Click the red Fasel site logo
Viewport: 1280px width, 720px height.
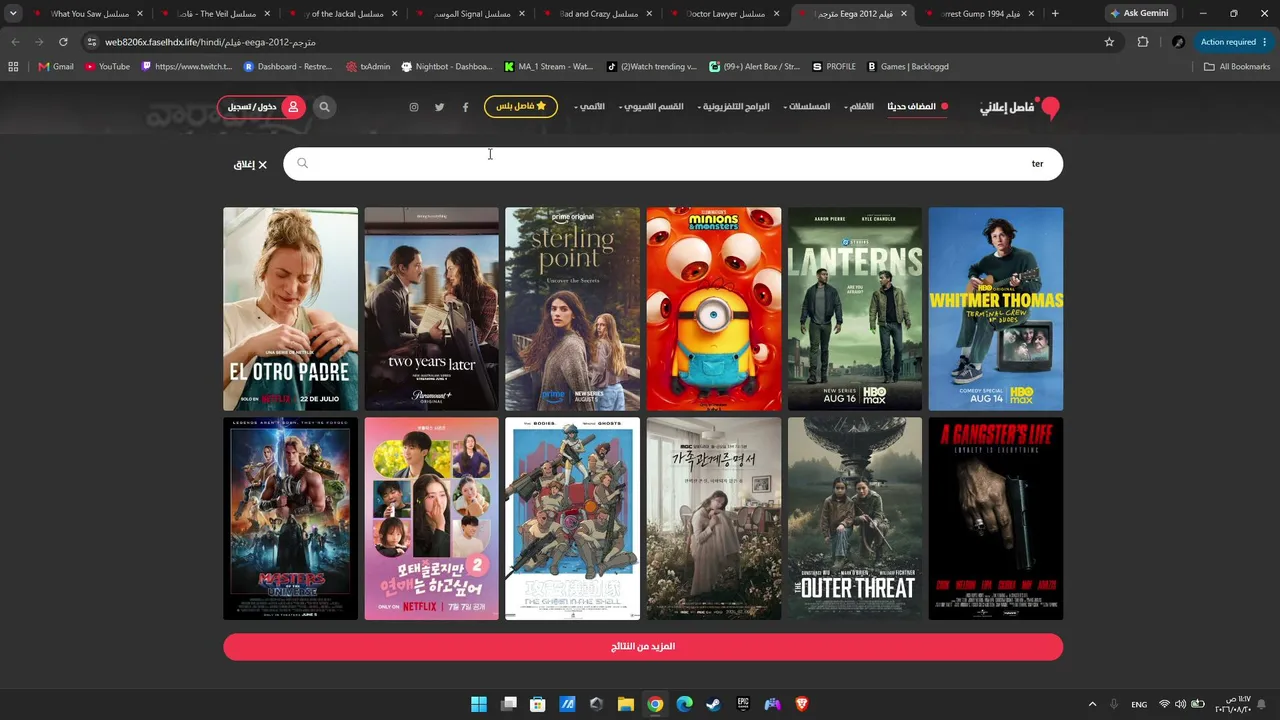pos(1020,107)
